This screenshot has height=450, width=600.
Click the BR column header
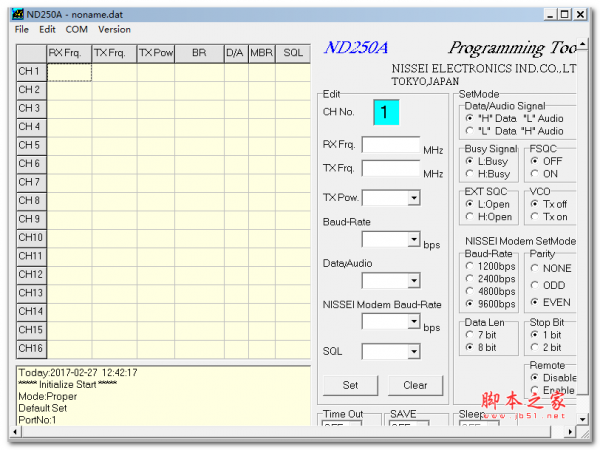point(199,53)
